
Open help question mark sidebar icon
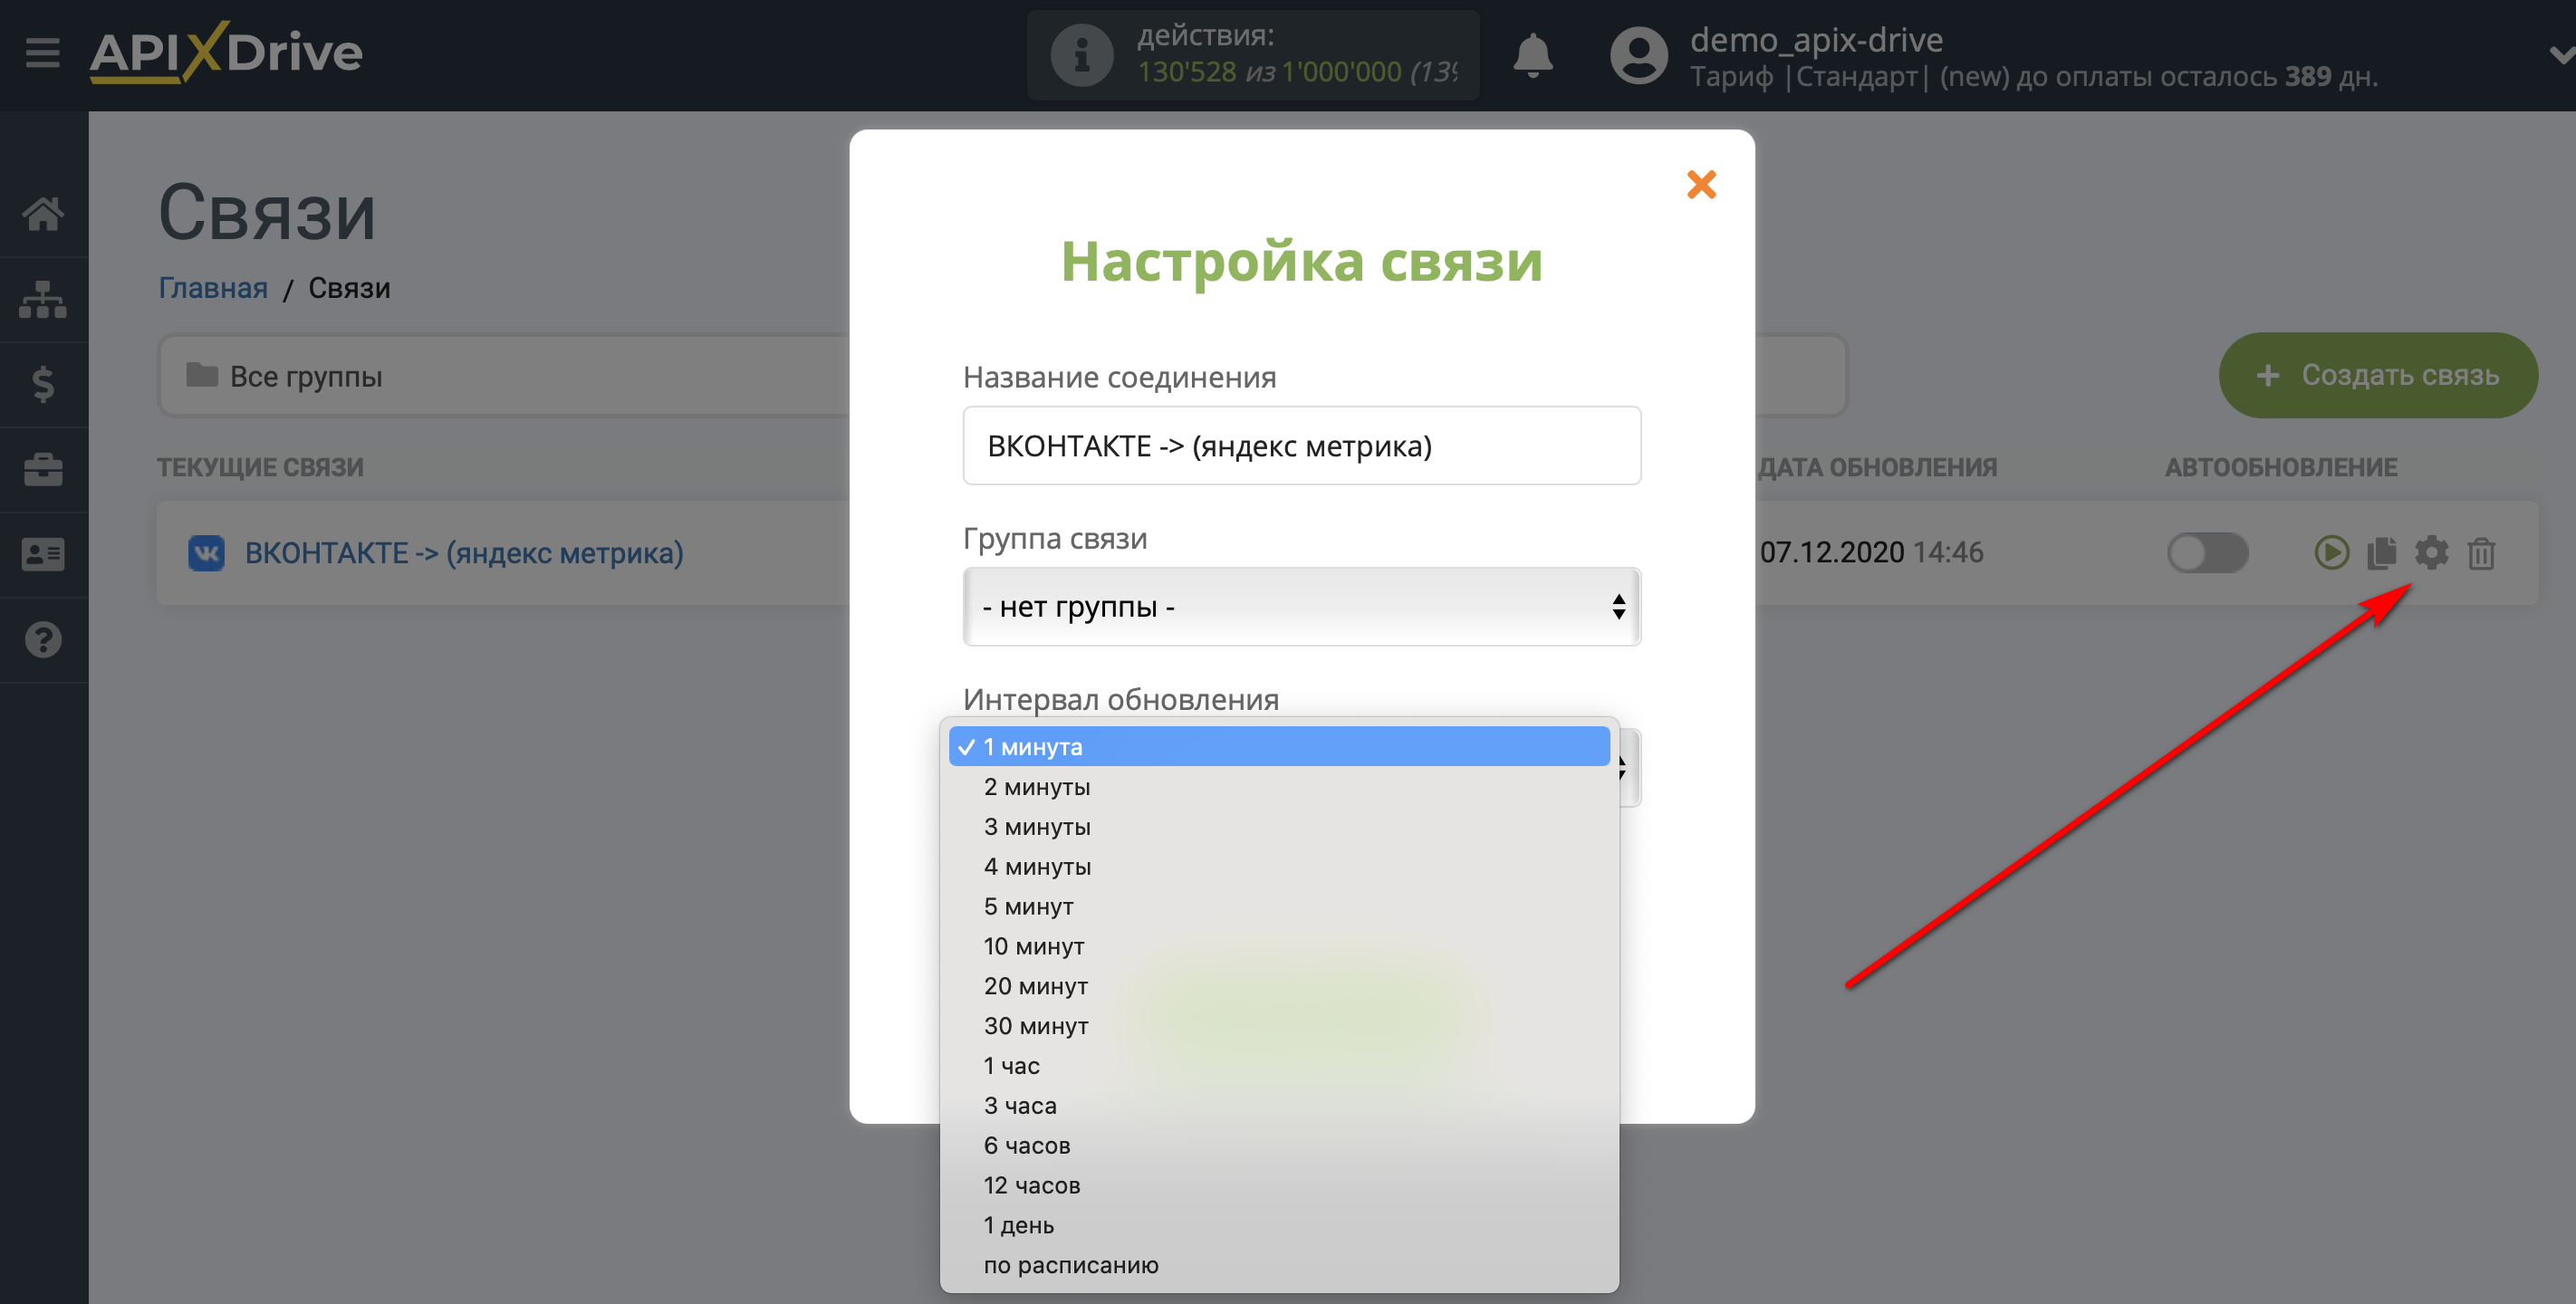[x=43, y=639]
